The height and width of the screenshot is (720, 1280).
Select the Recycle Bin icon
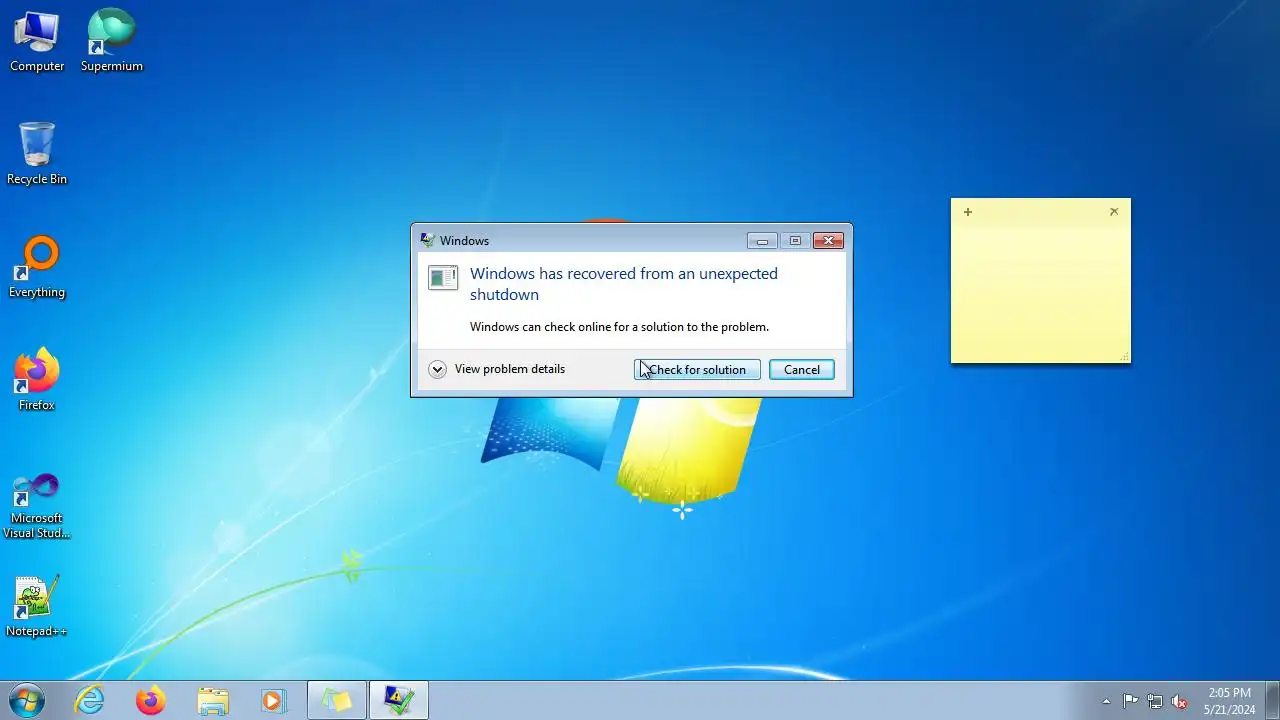(37, 154)
